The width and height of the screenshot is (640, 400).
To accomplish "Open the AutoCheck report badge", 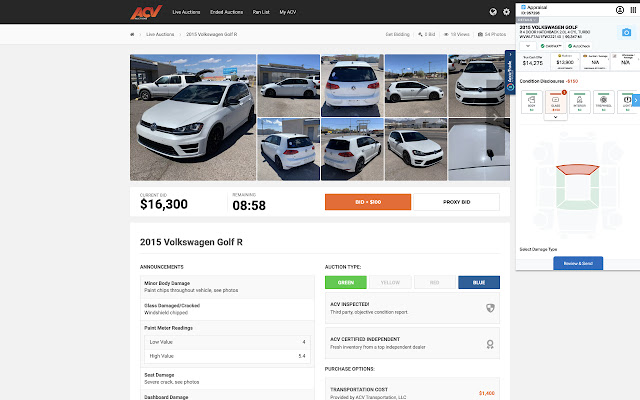I will [x=579, y=46].
